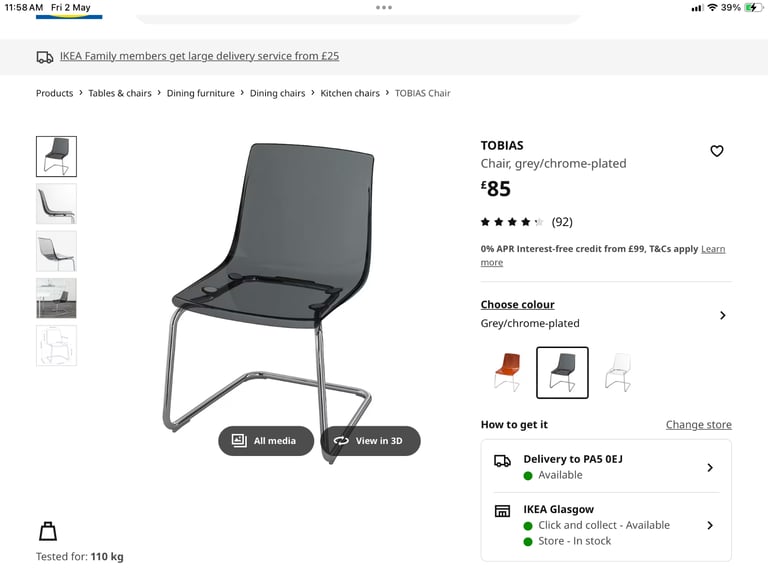Click the delivery truck icon beside PA5 0EJ
This screenshot has width=768, height=576.
coord(502,460)
